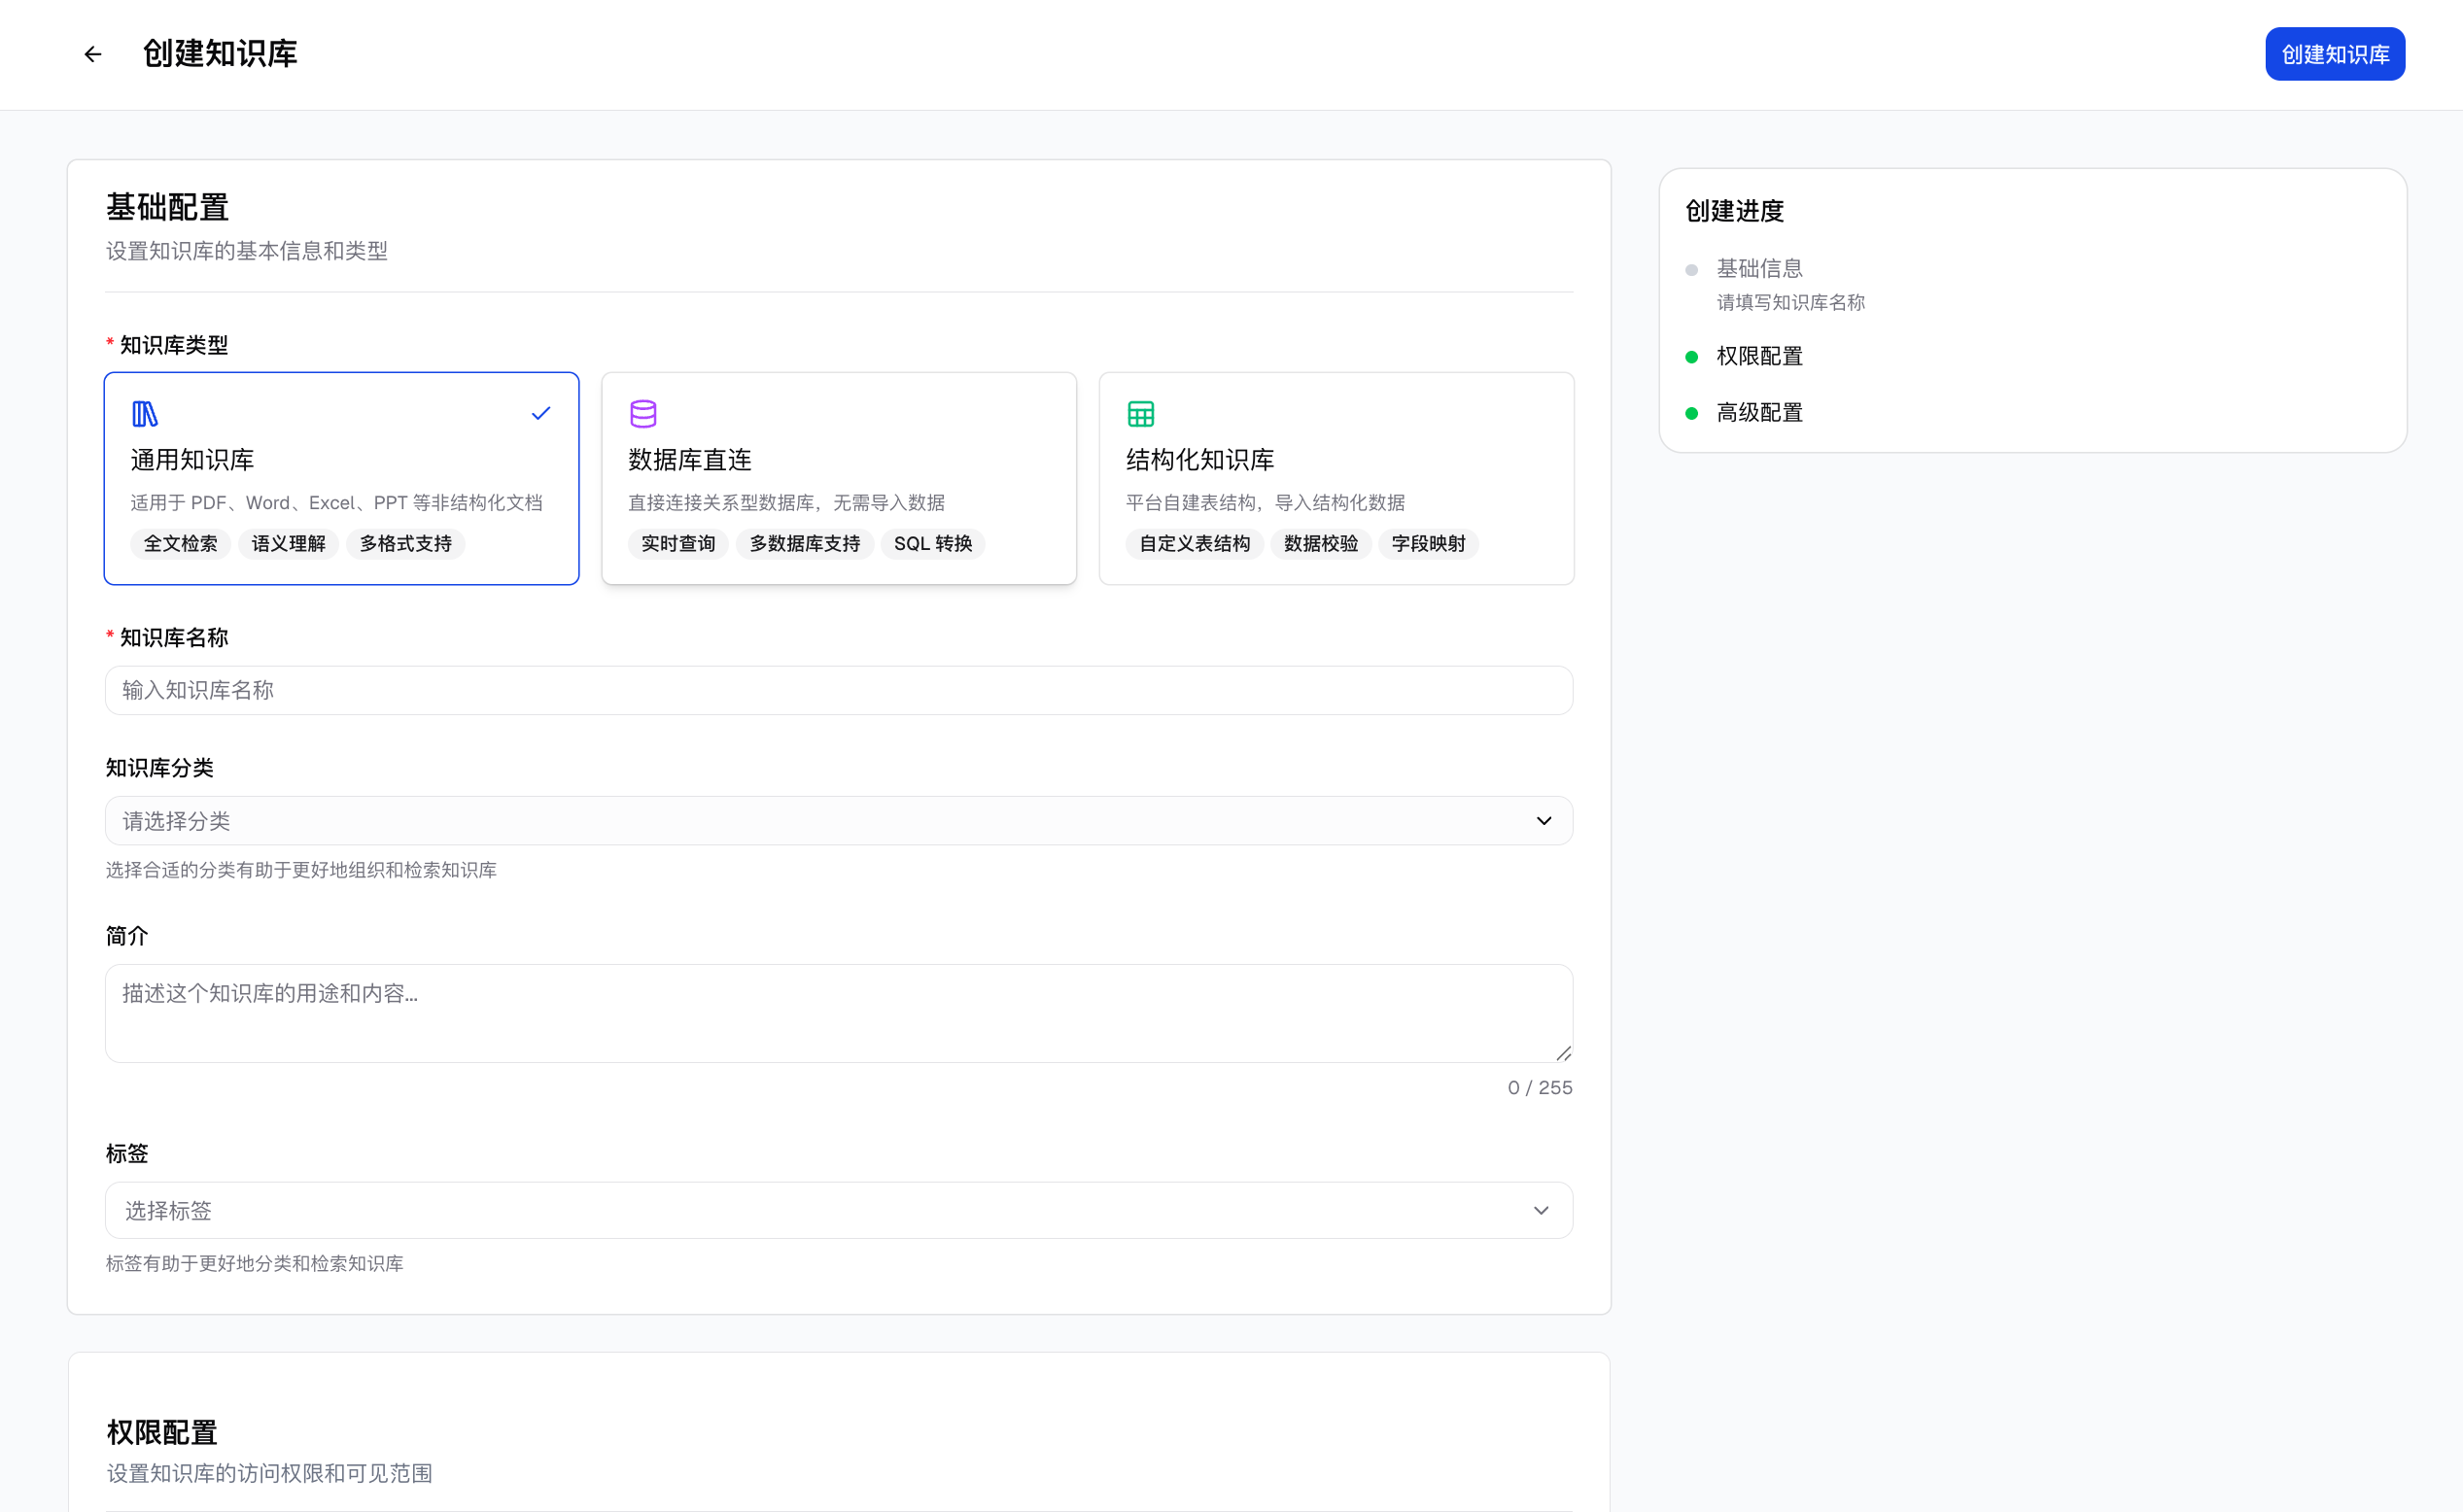The height and width of the screenshot is (1512, 2463).
Task: Click the 知识库类型 field label
Action: click(174, 345)
